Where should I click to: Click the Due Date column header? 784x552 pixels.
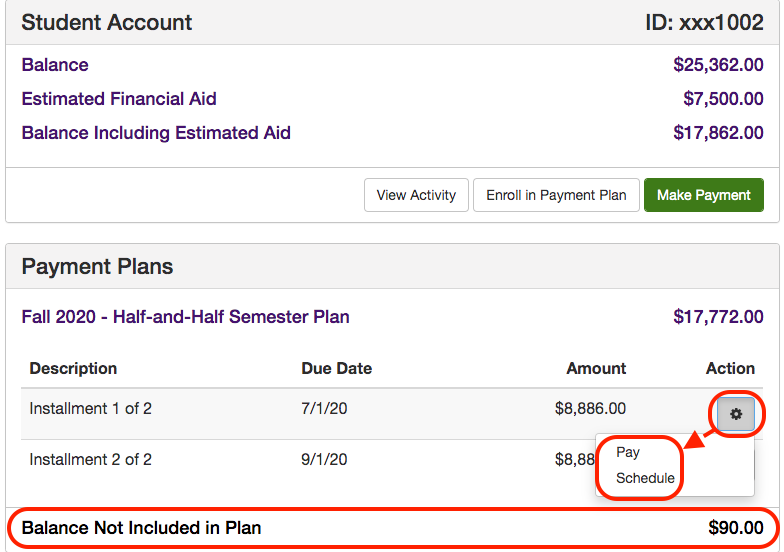click(336, 369)
